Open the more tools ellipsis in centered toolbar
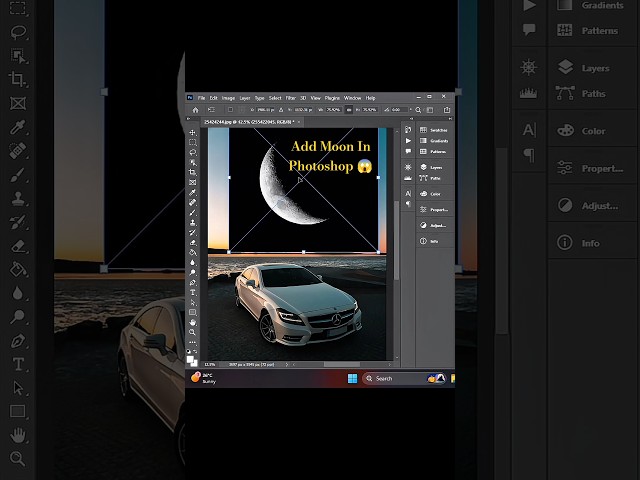This screenshot has height=480, width=640. click(x=193, y=342)
